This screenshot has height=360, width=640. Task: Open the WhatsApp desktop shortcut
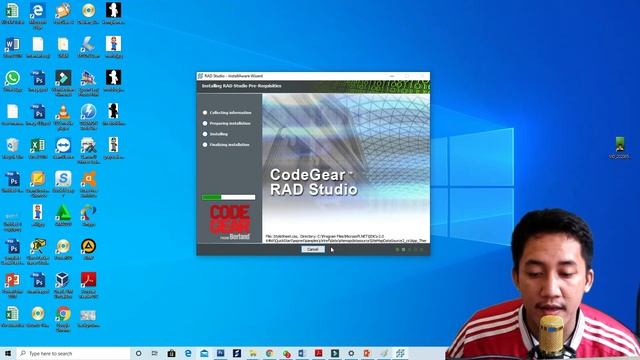[12, 81]
